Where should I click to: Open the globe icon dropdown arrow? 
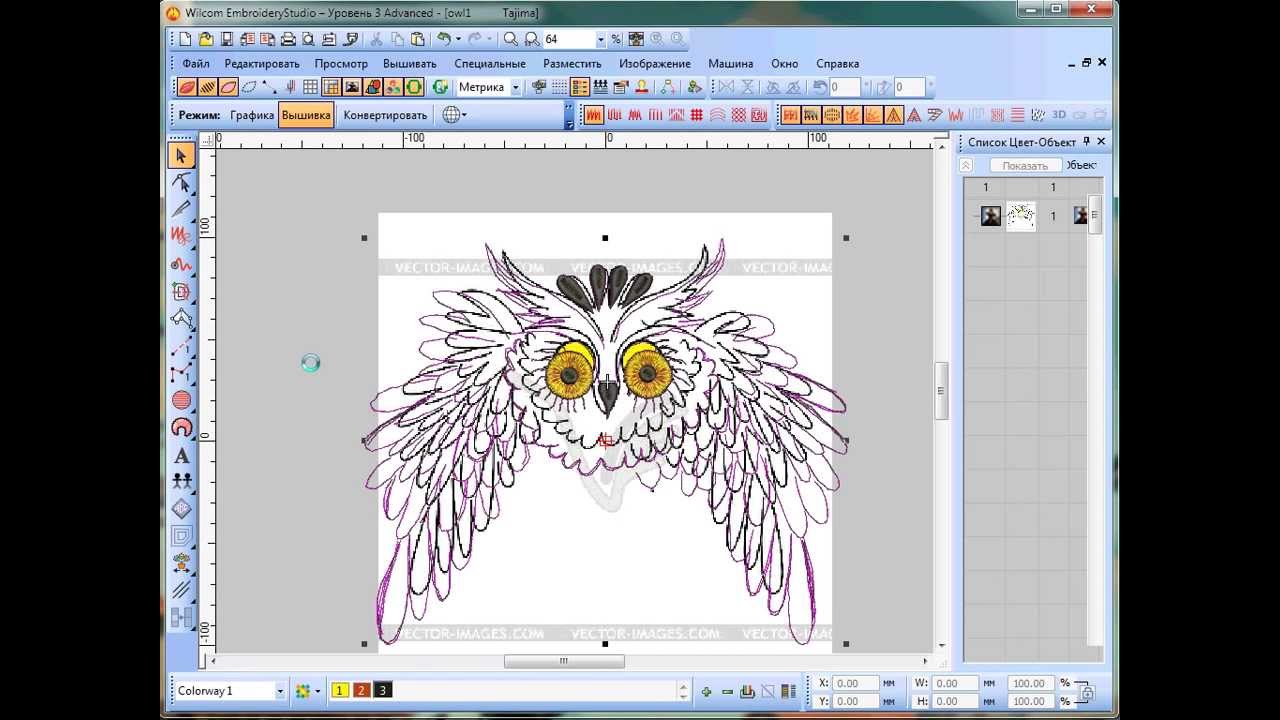click(x=464, y=115)
